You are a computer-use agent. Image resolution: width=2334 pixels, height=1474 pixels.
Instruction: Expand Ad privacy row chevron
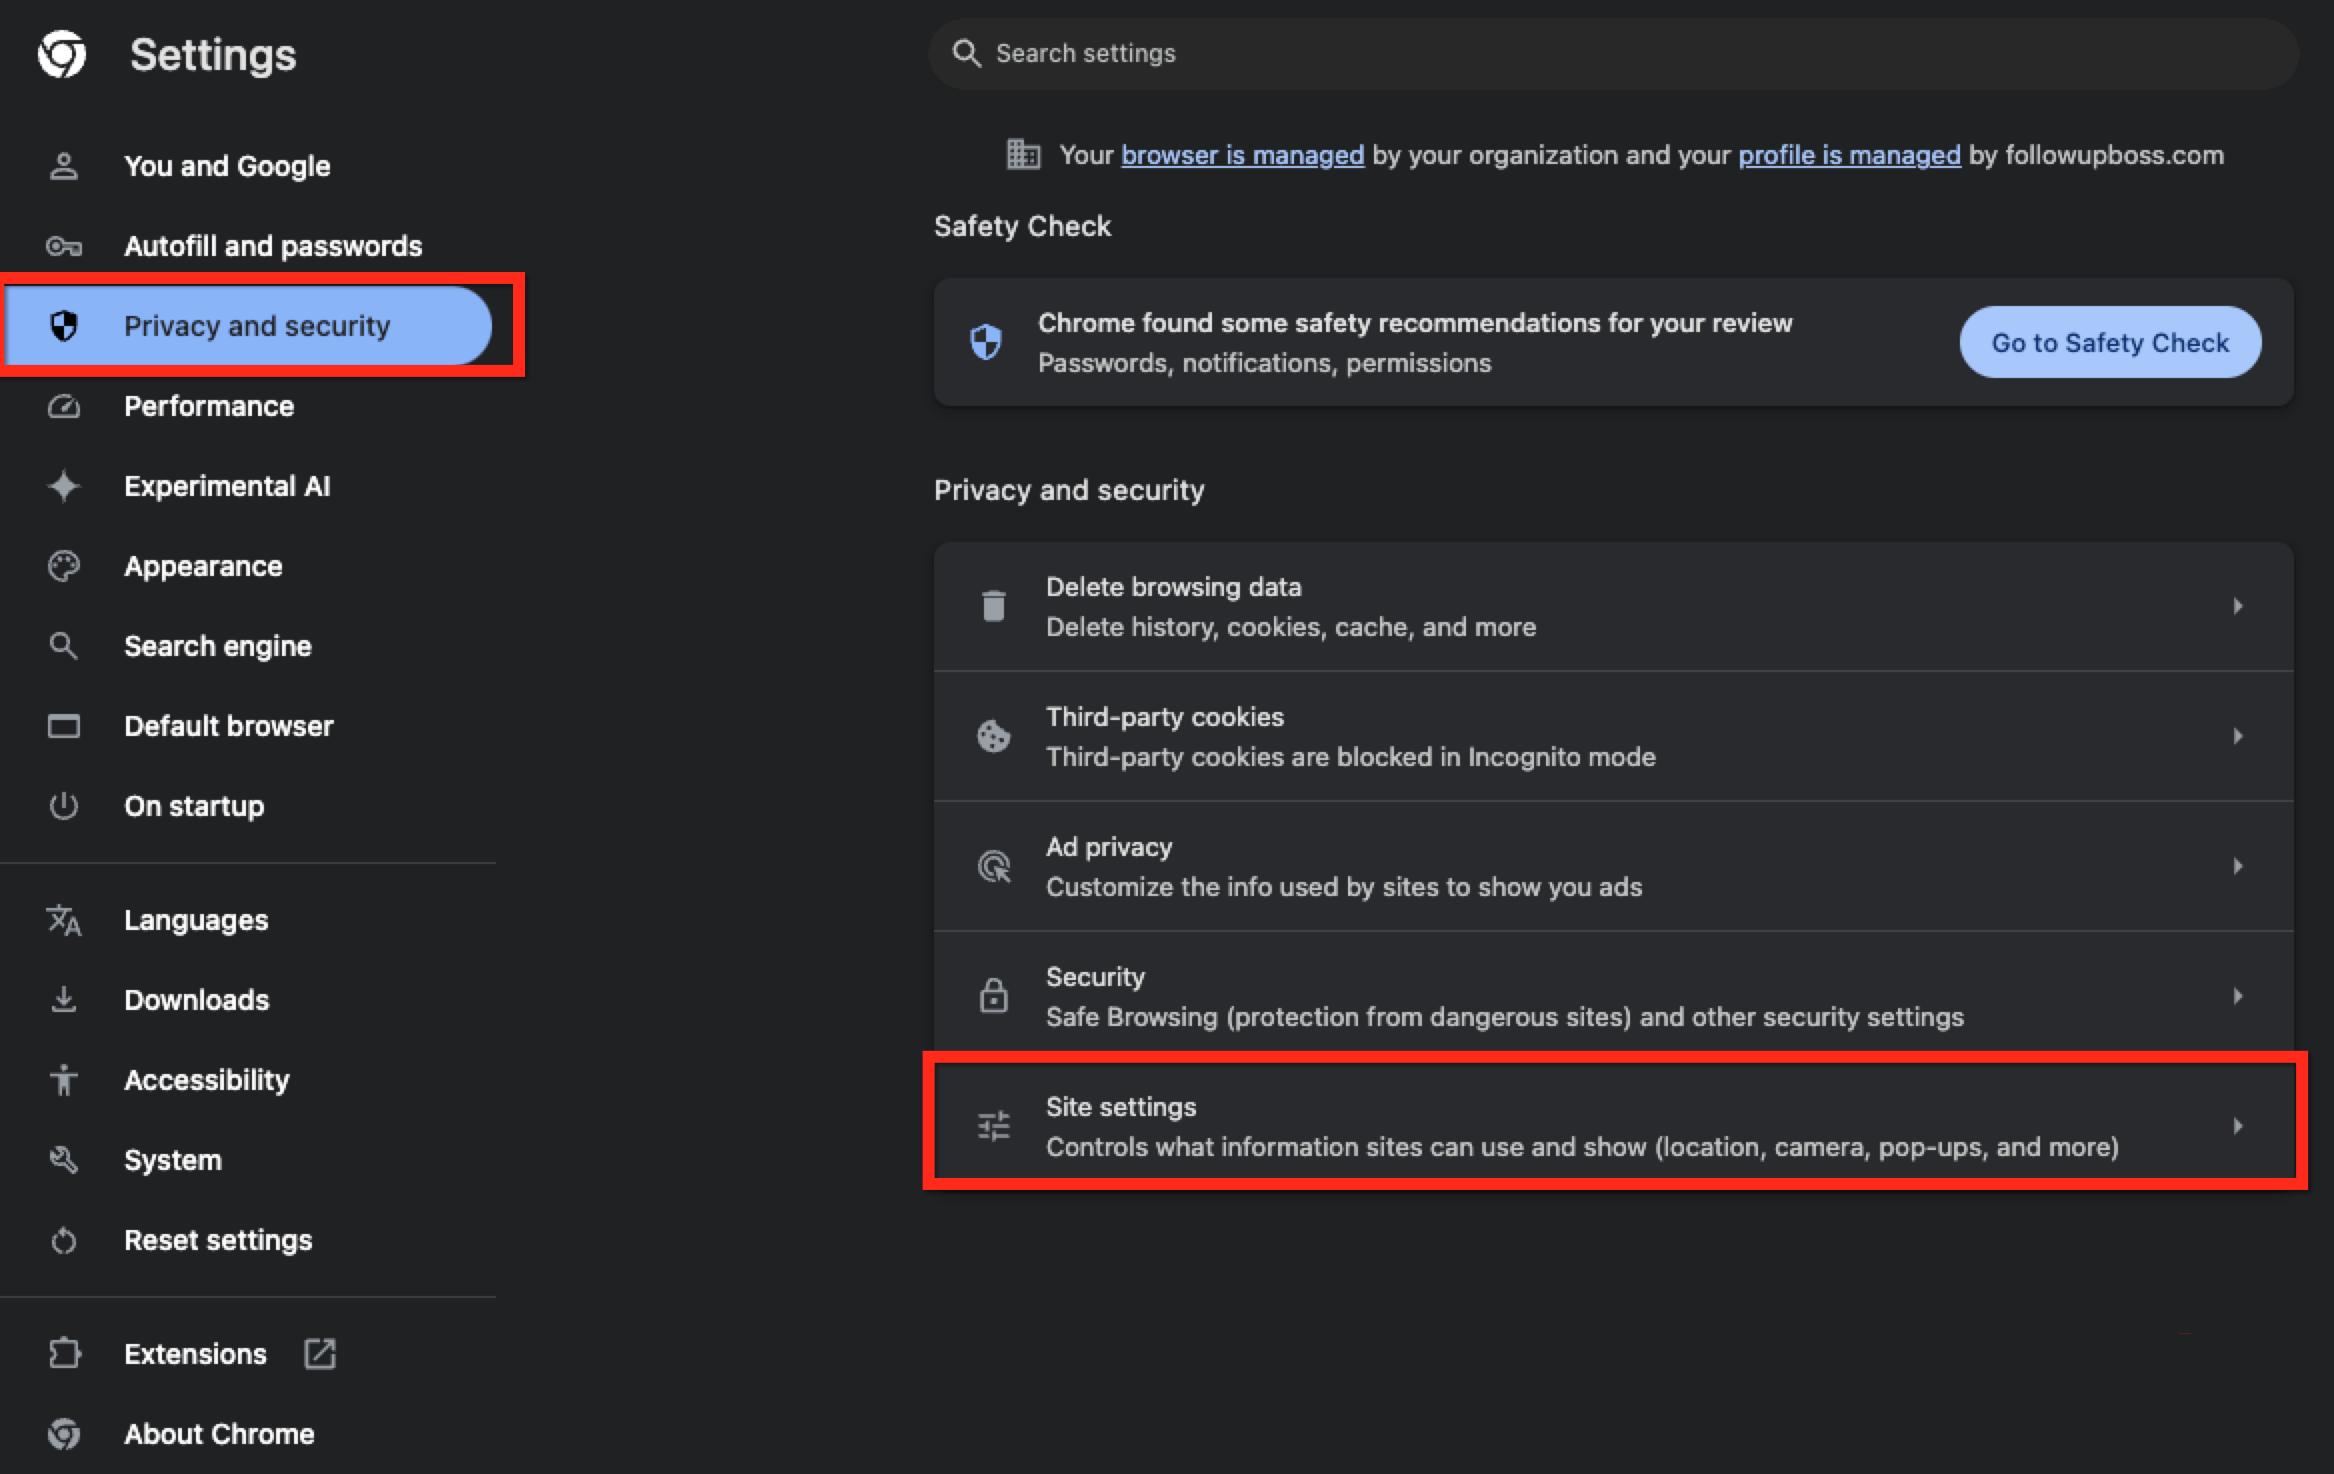pos(2238,866)
